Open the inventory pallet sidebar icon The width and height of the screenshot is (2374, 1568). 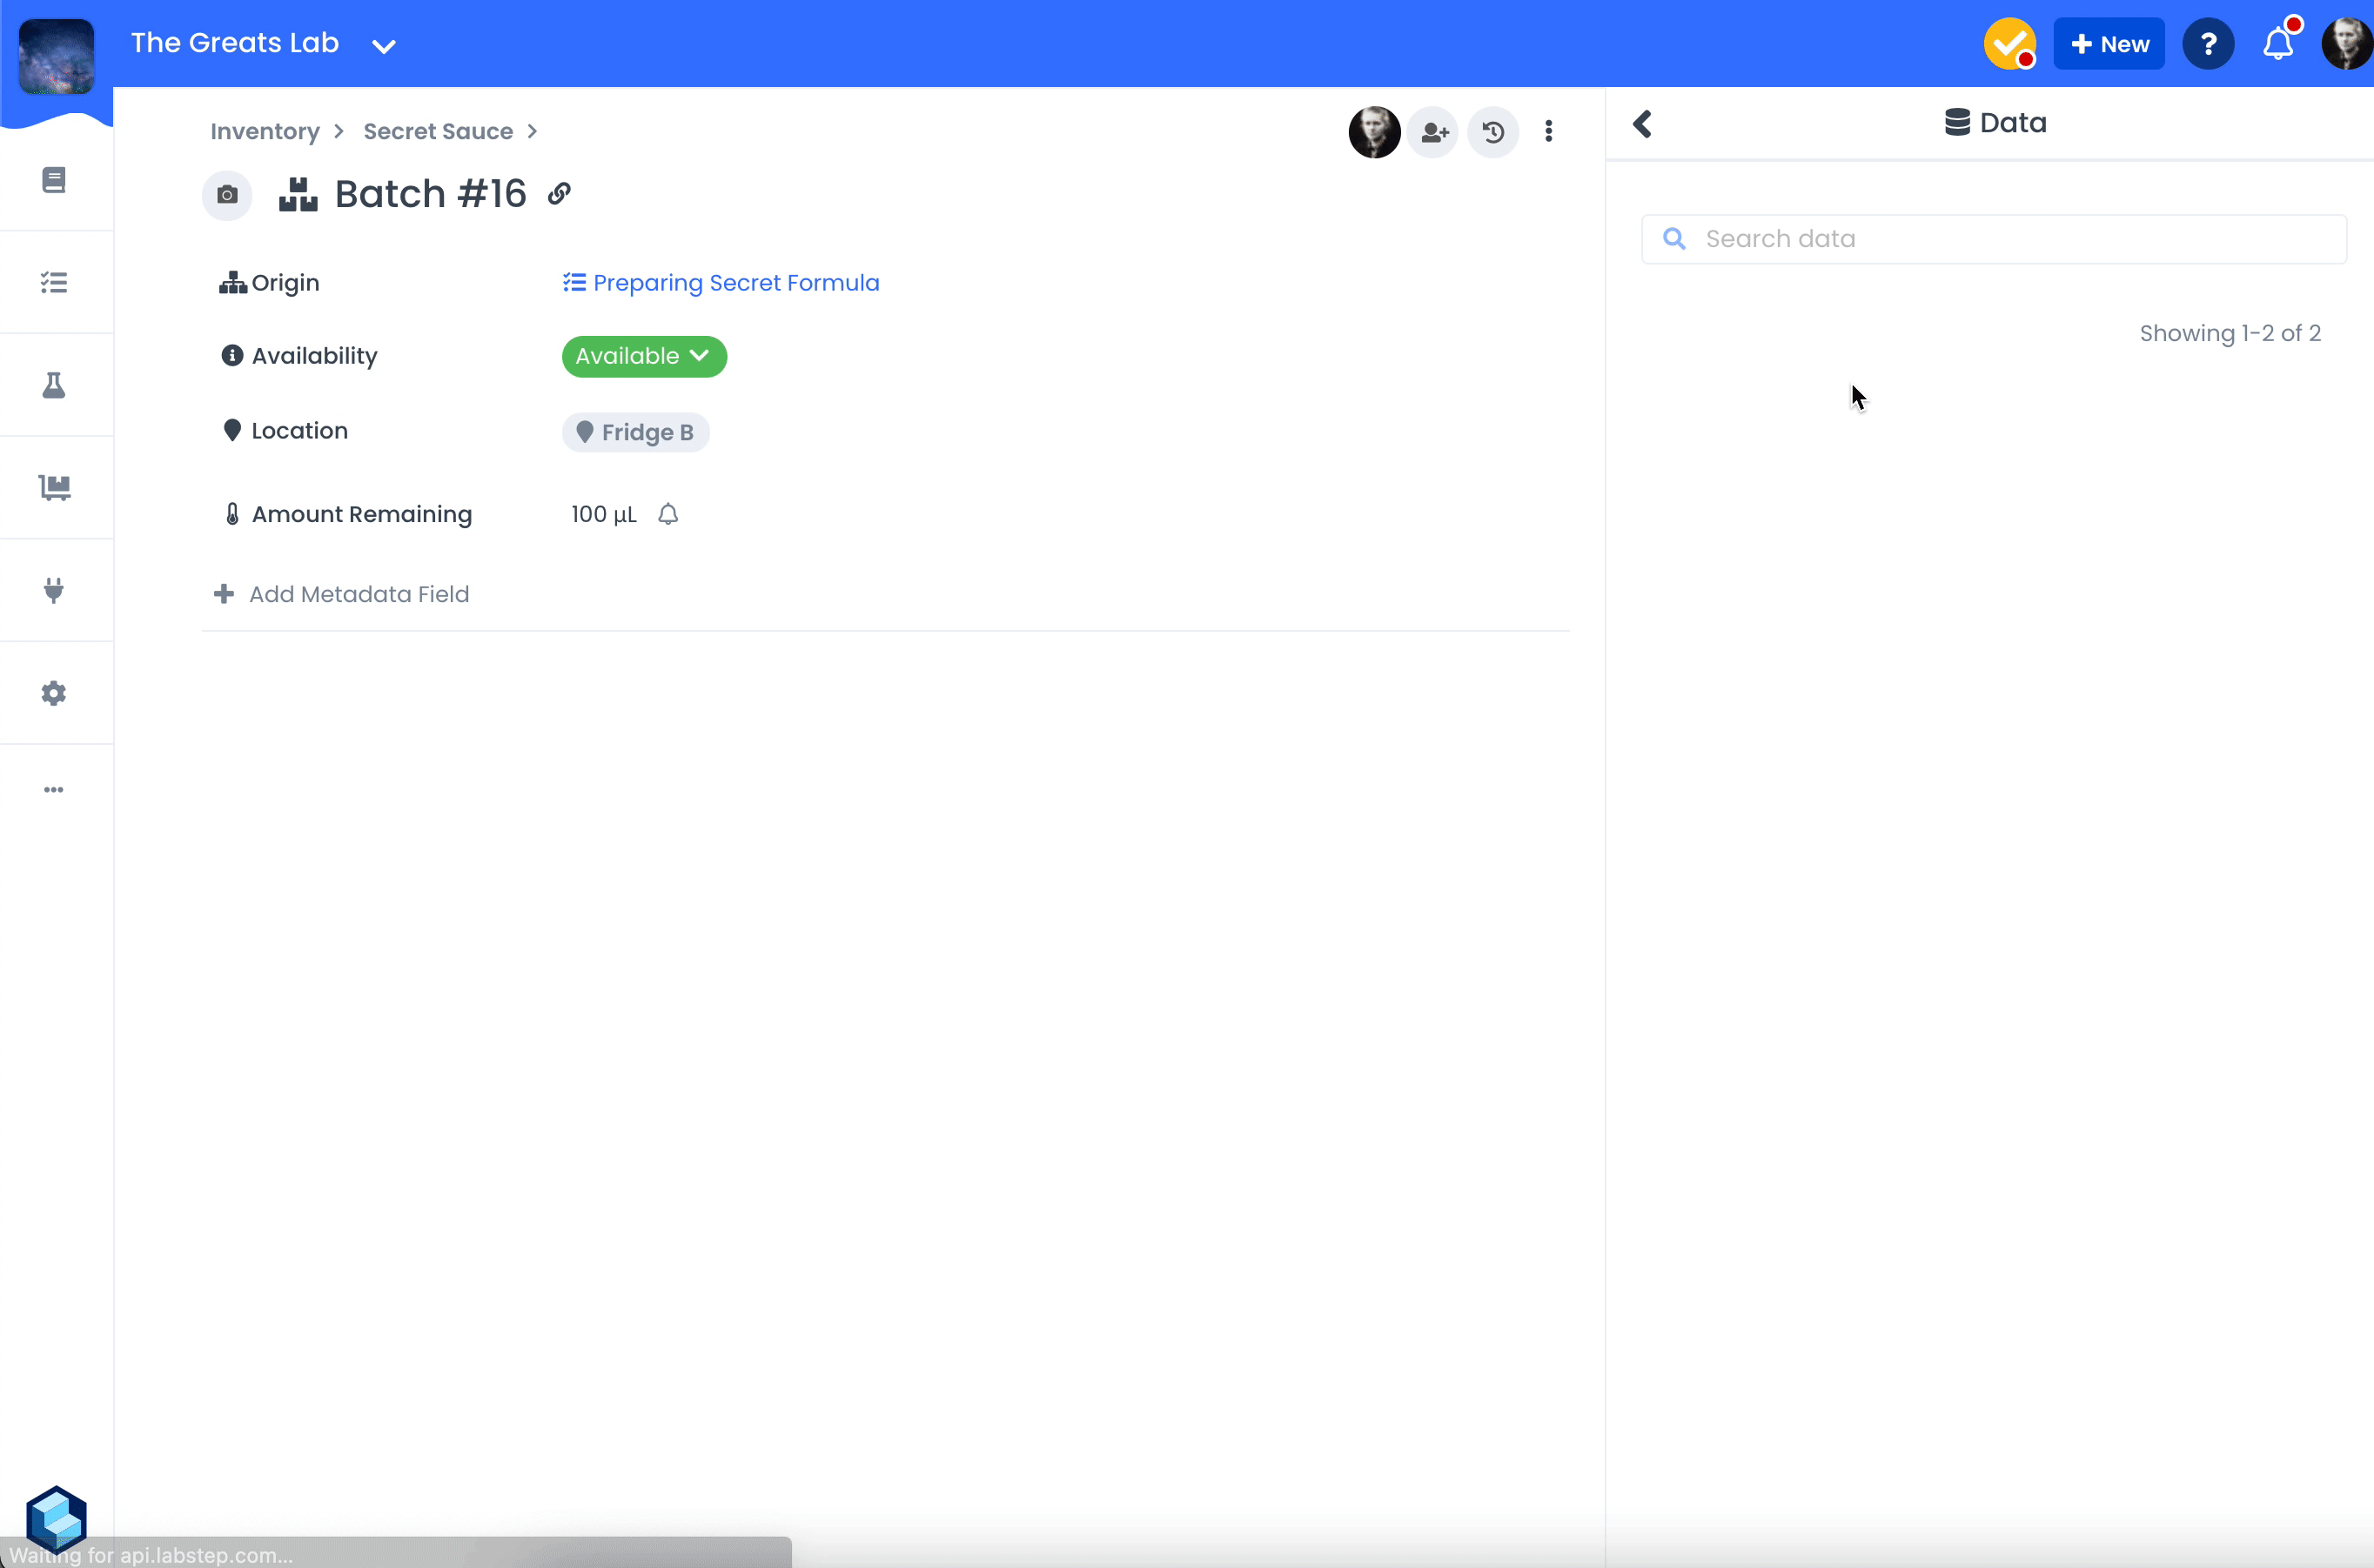pos(54,488)
